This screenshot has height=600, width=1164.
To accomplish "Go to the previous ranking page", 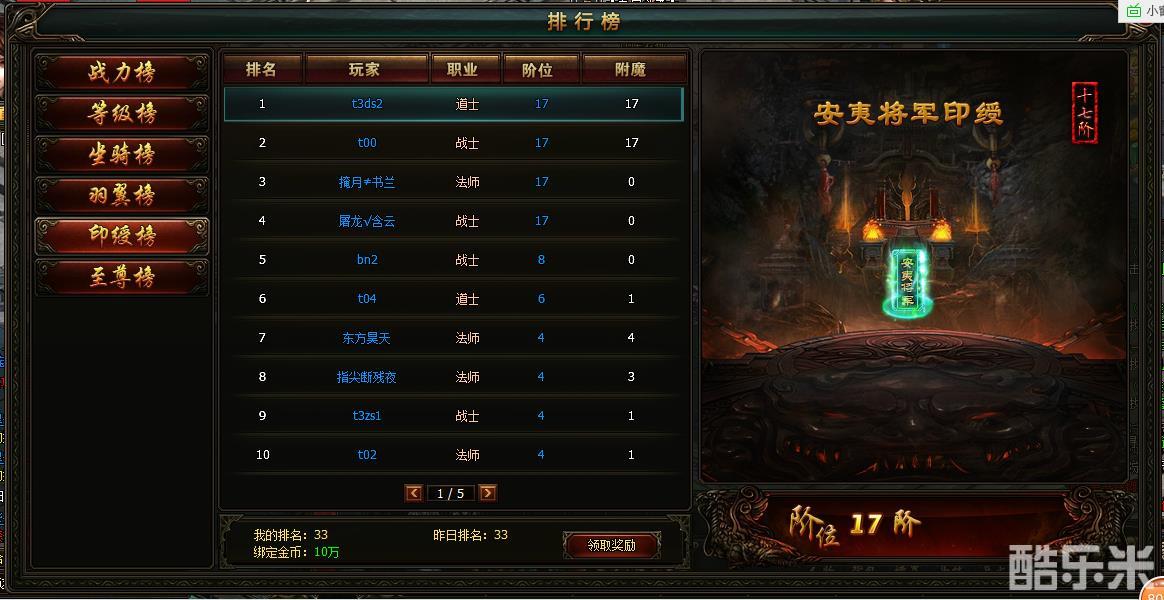I will tap(413, 493).
